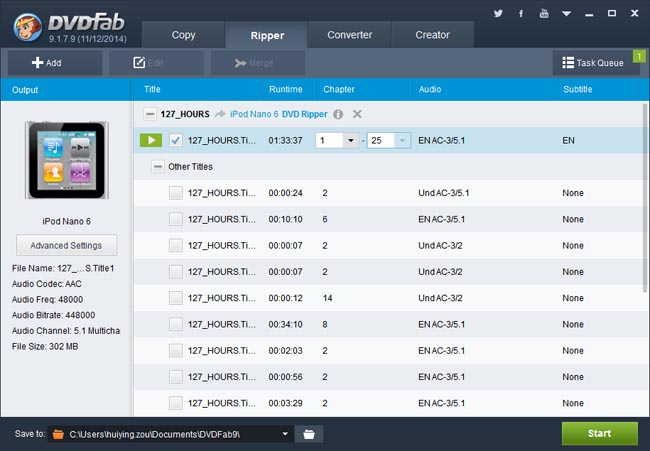Click main title audio EN AC-3/5.1

pyautogui.click(x=441, y=141)
